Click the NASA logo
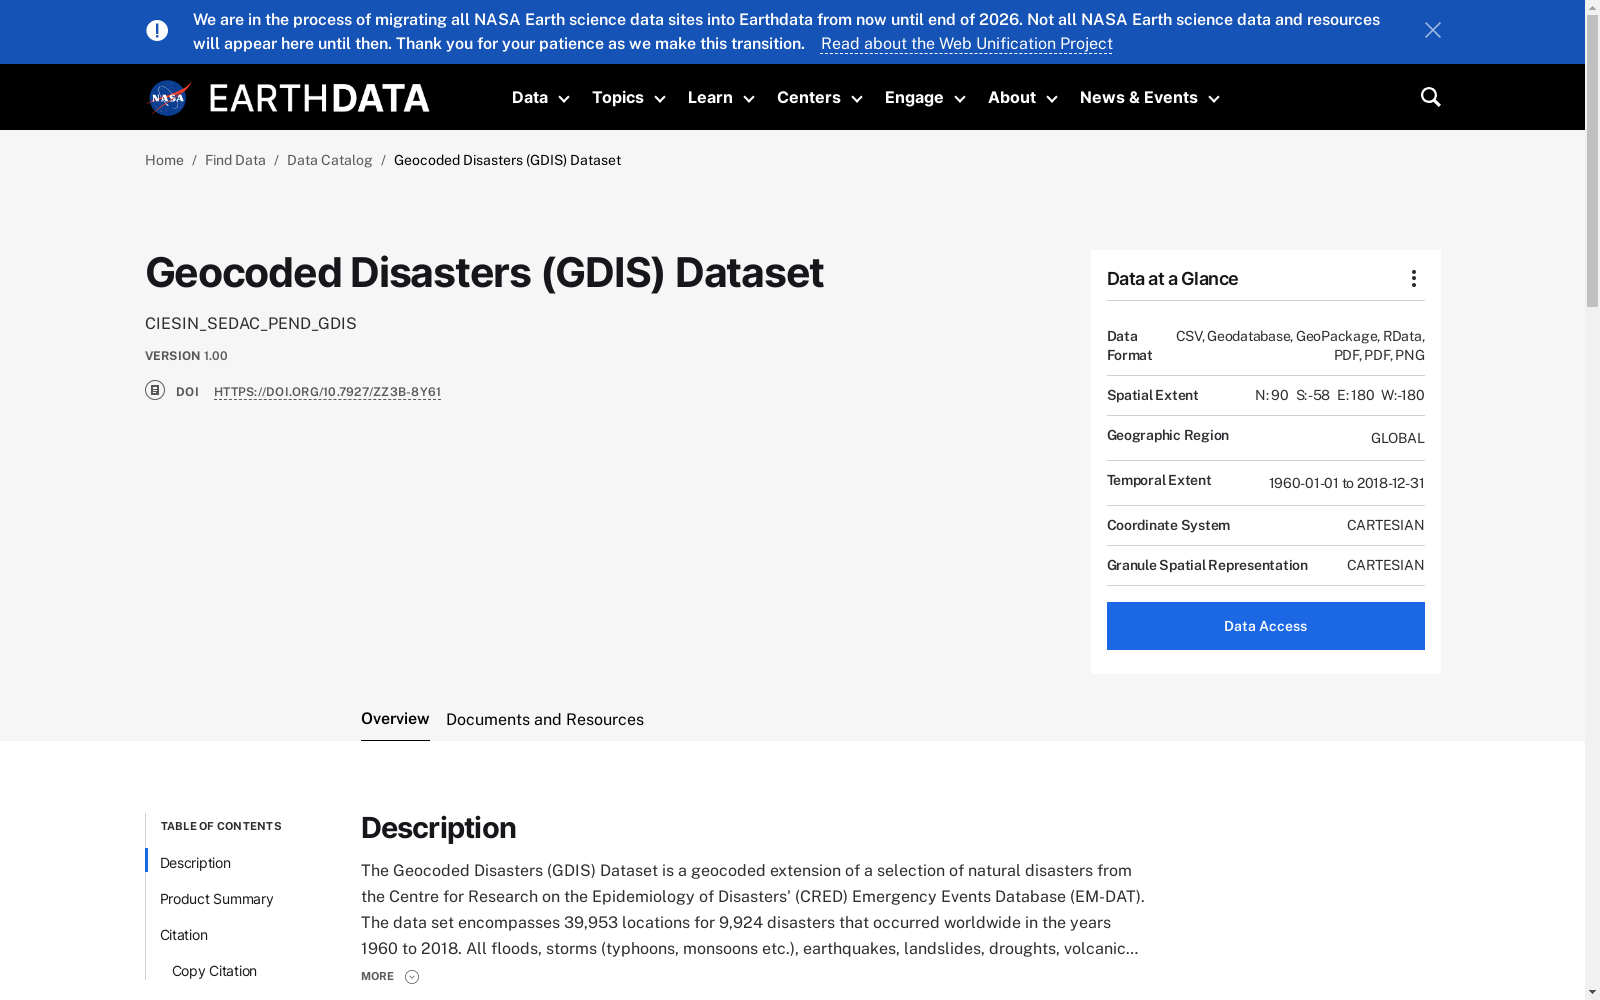 coord(169,98)
